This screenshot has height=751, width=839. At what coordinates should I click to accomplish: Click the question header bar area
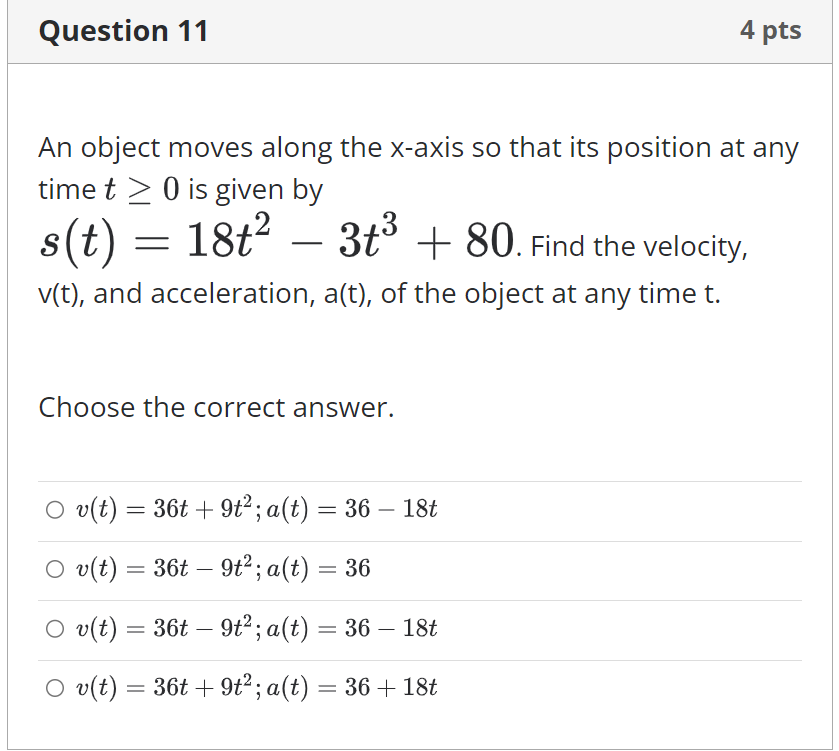coord(419,31)
